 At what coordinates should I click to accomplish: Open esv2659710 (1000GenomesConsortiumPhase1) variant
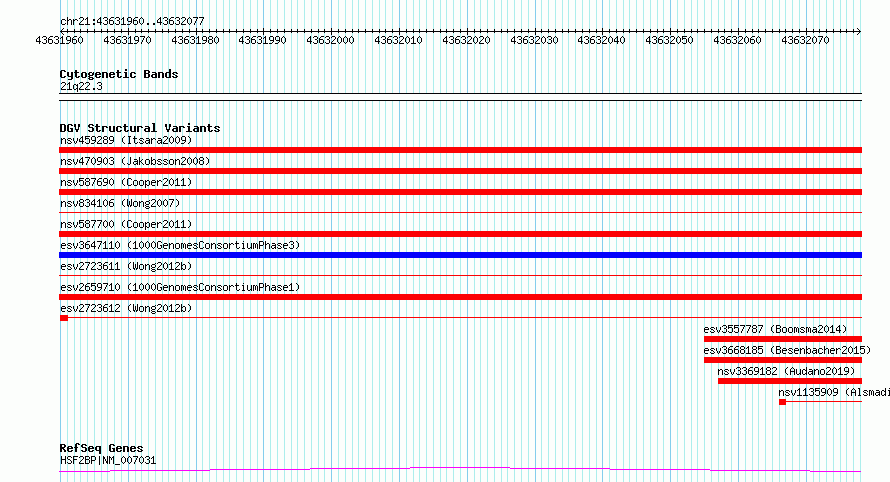click(180, 287)
